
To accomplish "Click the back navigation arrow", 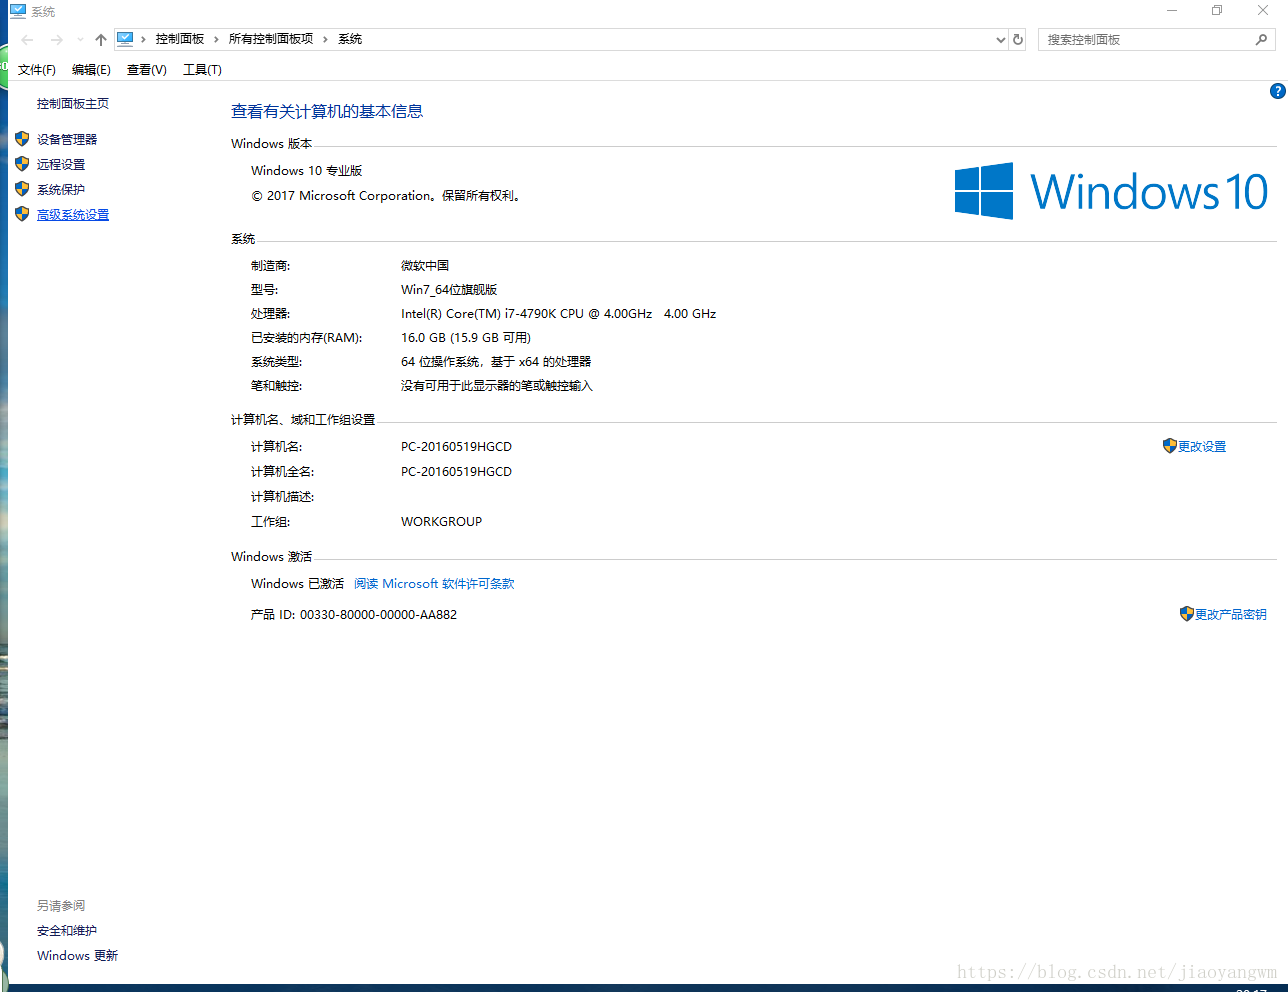I will [28, 40].
